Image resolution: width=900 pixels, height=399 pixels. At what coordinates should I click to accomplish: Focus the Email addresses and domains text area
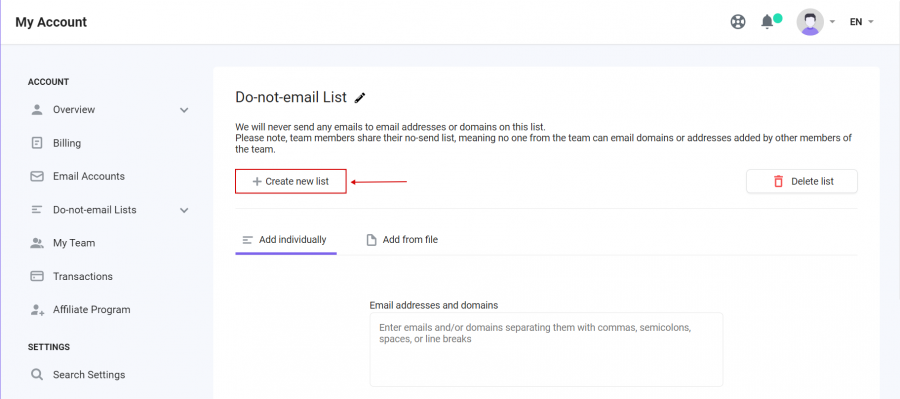546,350
